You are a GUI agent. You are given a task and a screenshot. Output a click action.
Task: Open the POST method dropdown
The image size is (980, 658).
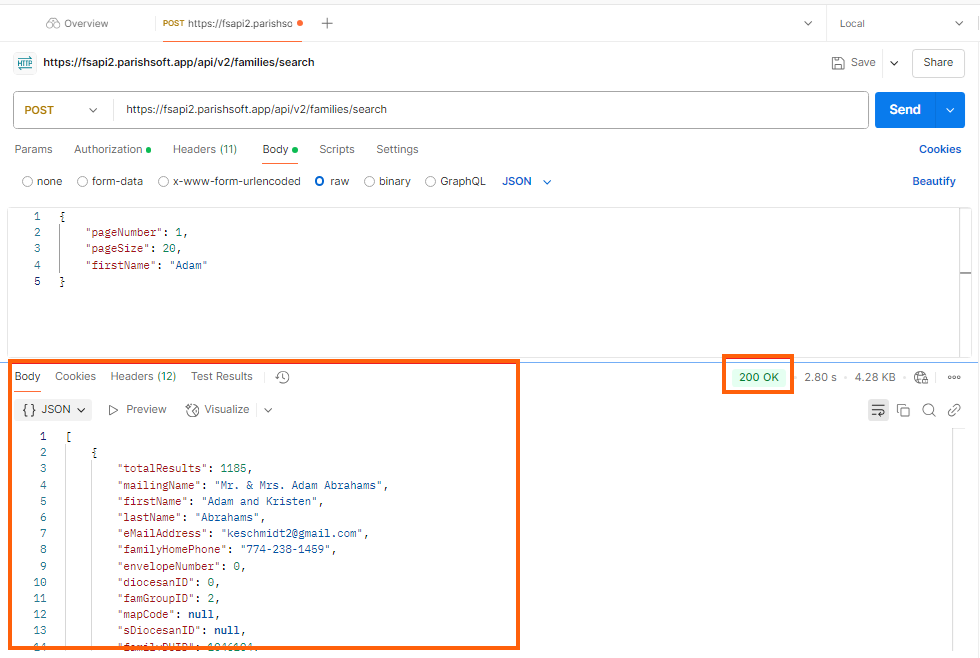click(61, 110)
